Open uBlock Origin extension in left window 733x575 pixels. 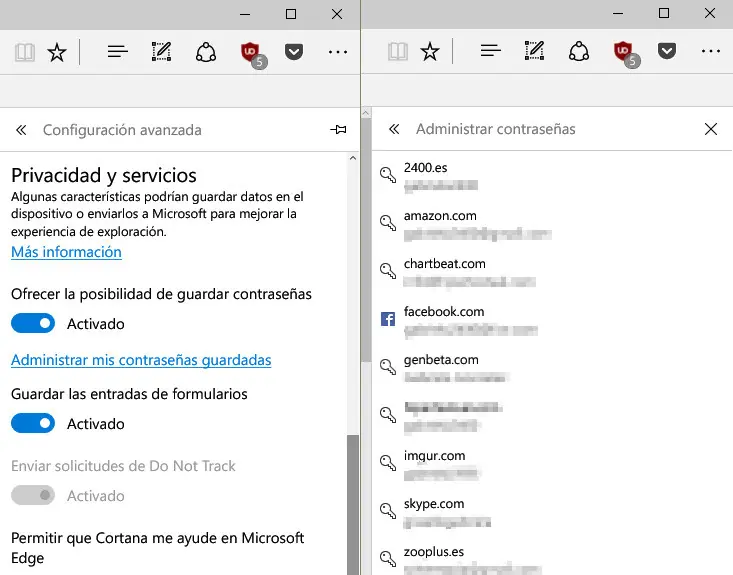coord(253,55)
